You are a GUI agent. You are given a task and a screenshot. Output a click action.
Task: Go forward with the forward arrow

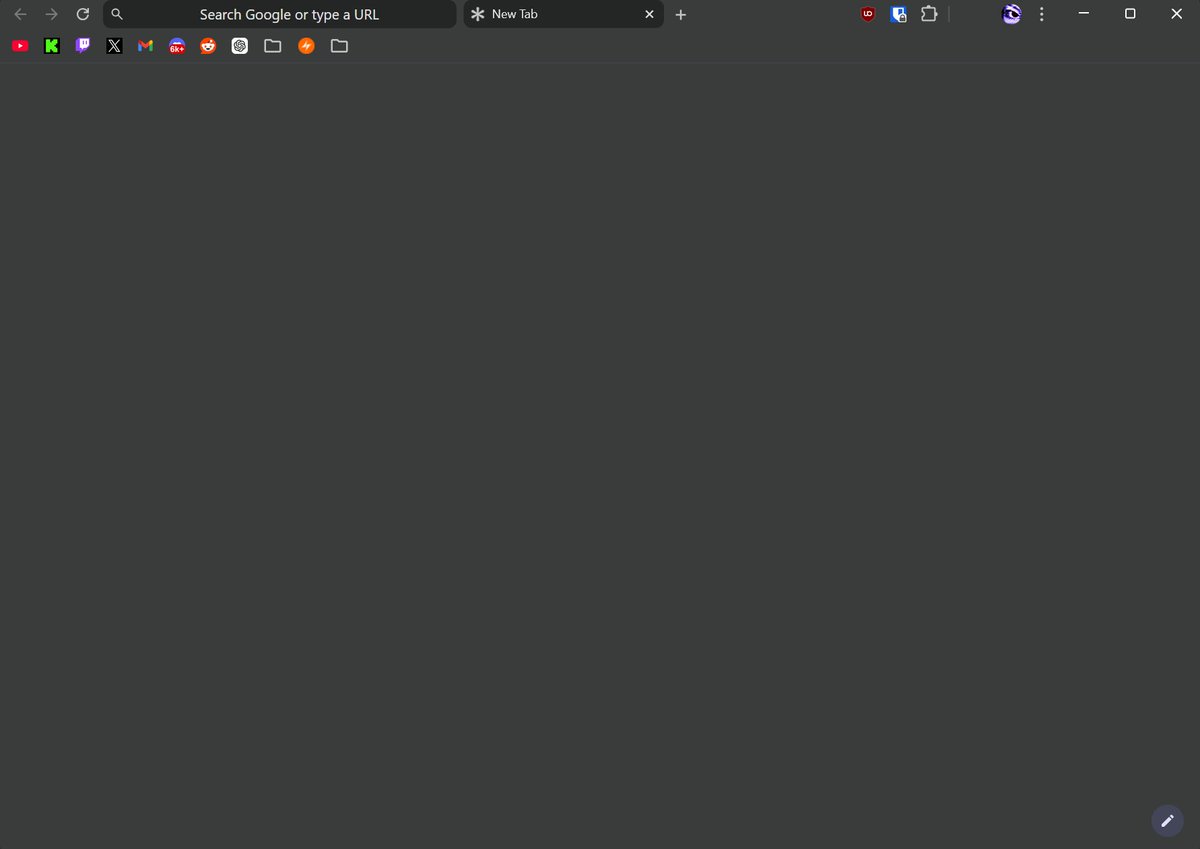coord(52,14)
